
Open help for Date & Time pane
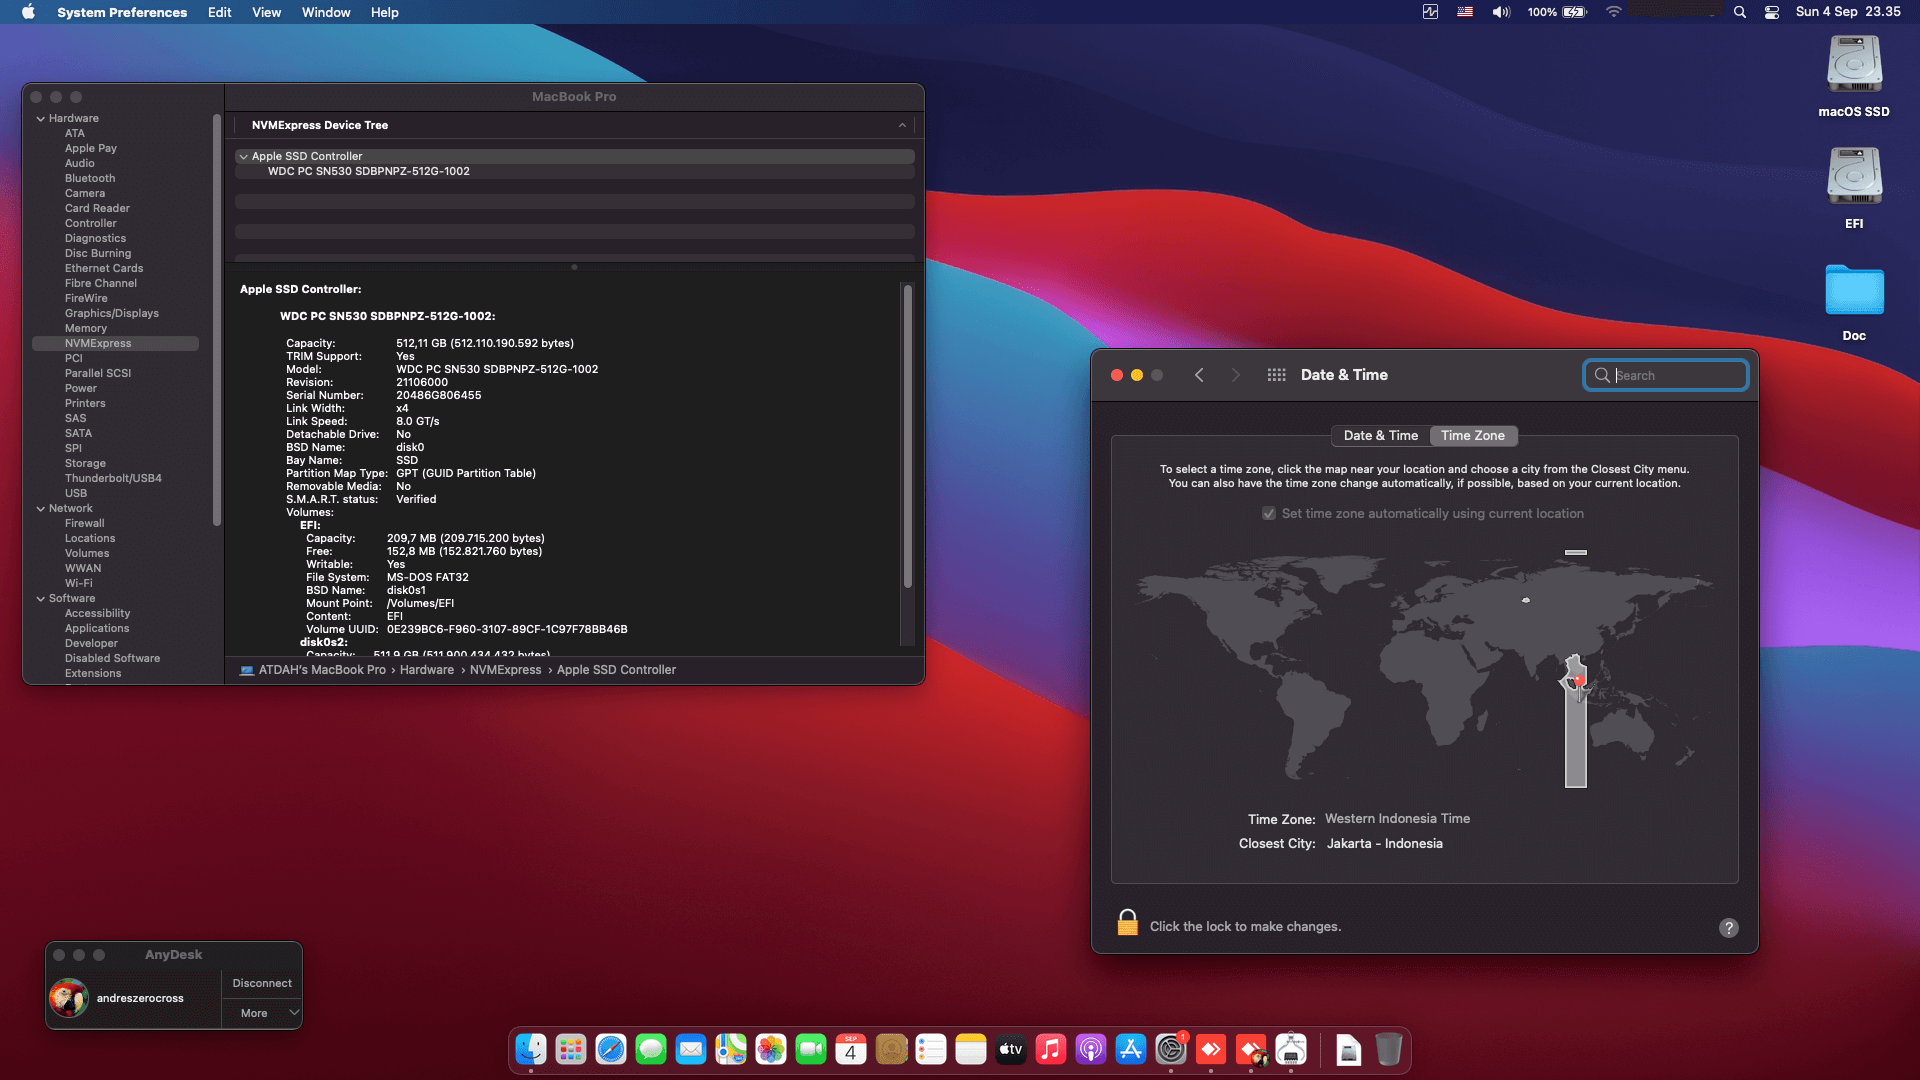point(1728,927)
